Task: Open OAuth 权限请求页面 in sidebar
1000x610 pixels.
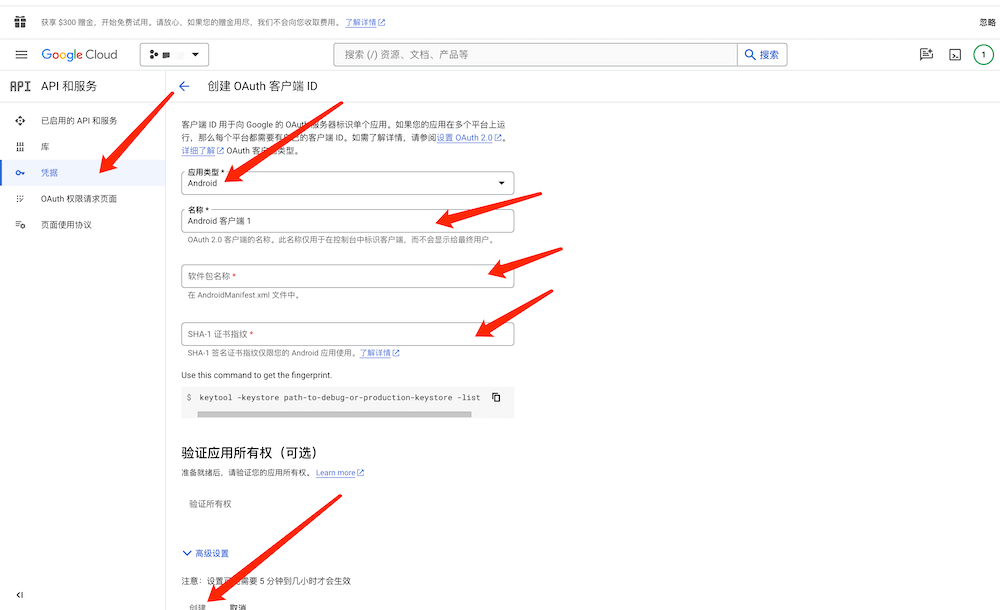Action: pos(79,199)
